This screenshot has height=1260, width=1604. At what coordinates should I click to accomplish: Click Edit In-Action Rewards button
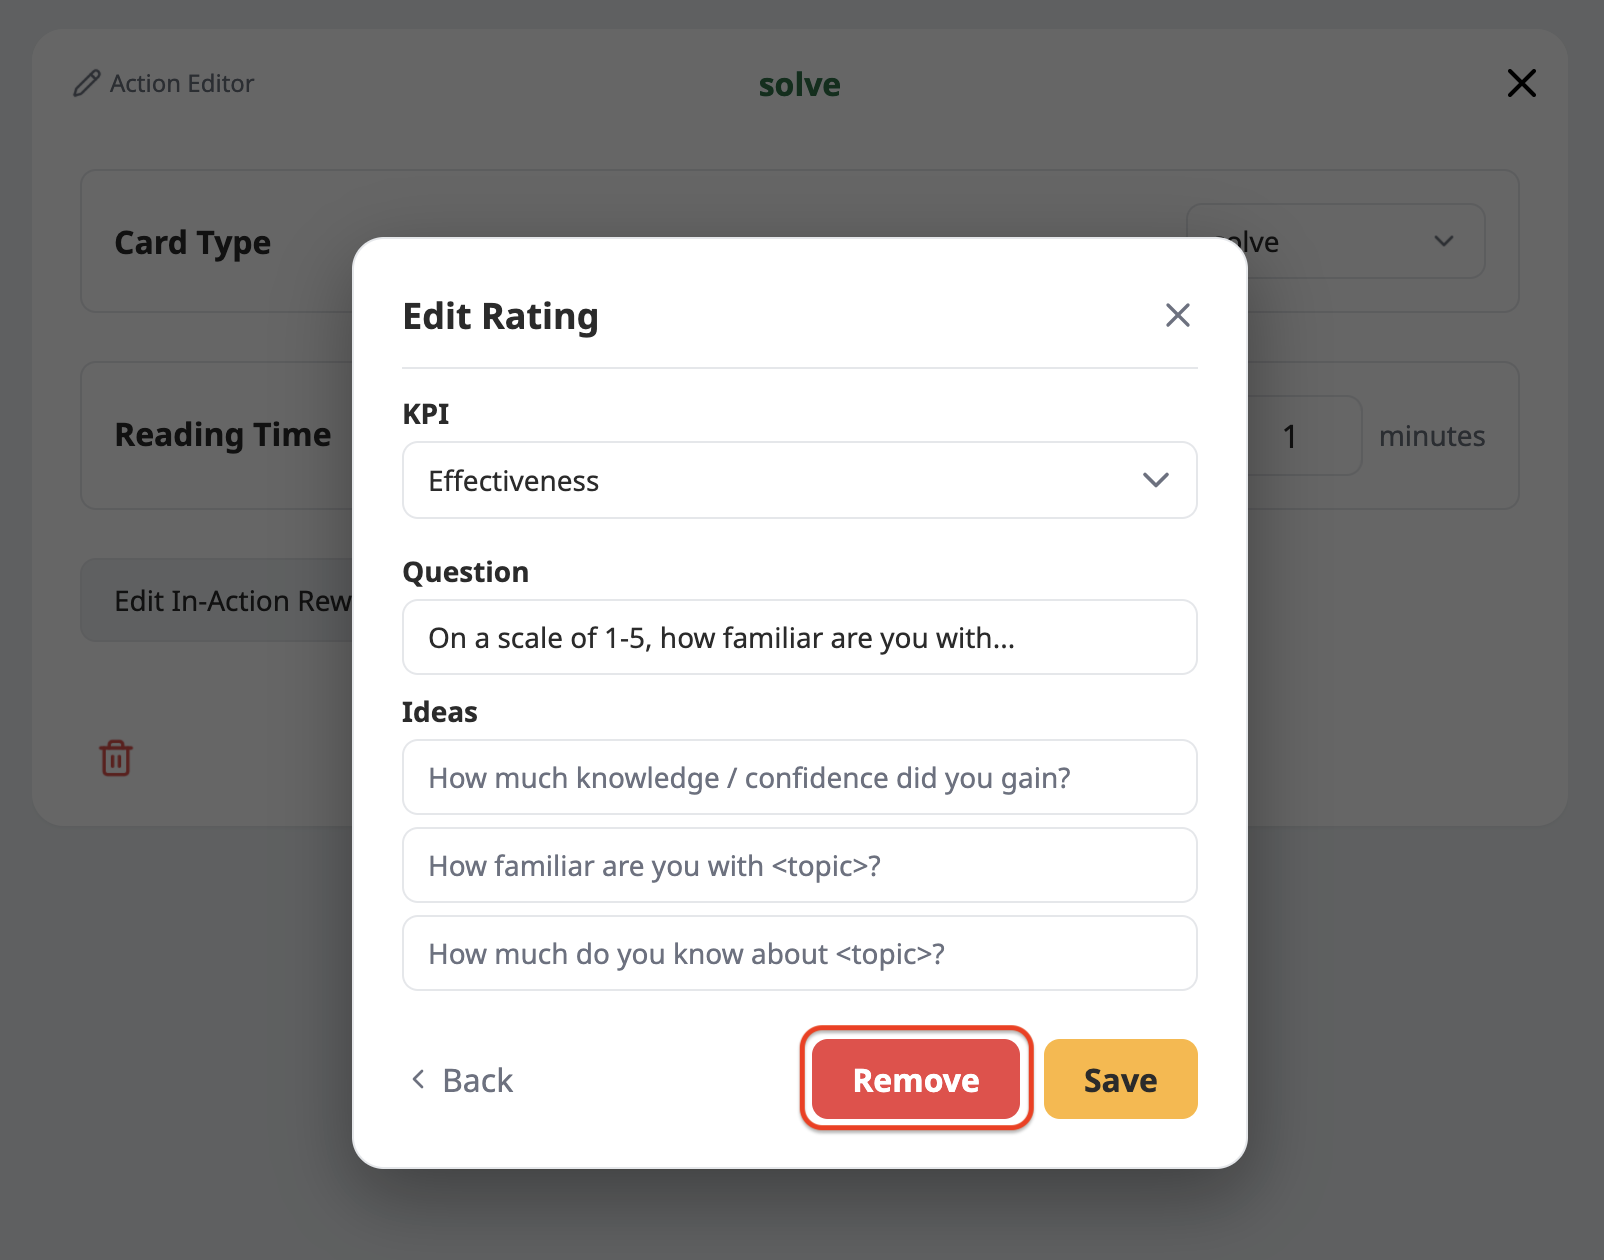[x=217, y=600]
